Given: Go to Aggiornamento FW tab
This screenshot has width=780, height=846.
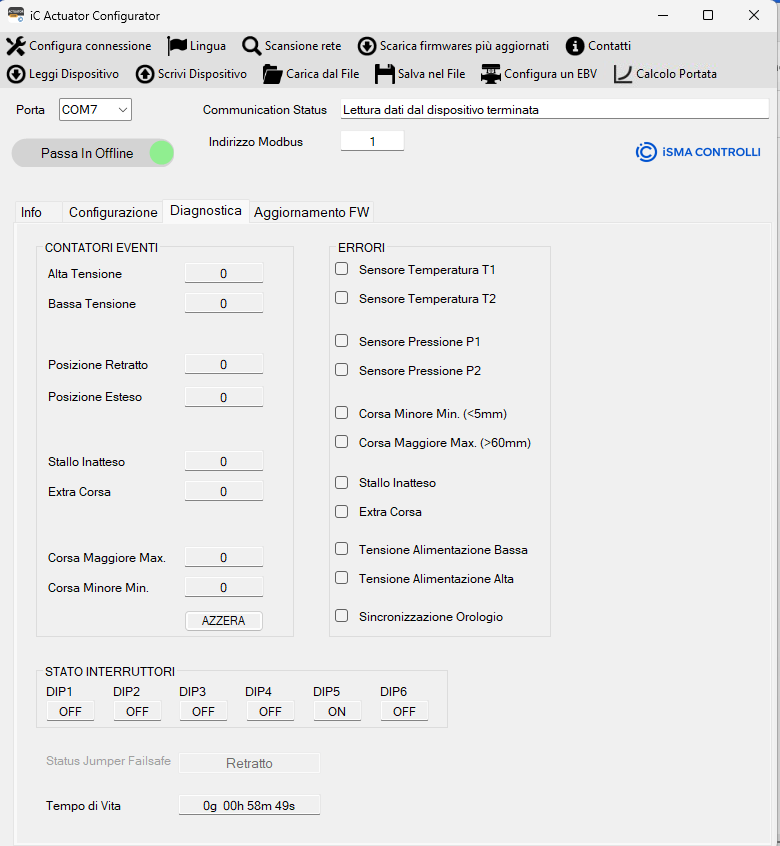Looking at the screenshot, I should point(311,213).
